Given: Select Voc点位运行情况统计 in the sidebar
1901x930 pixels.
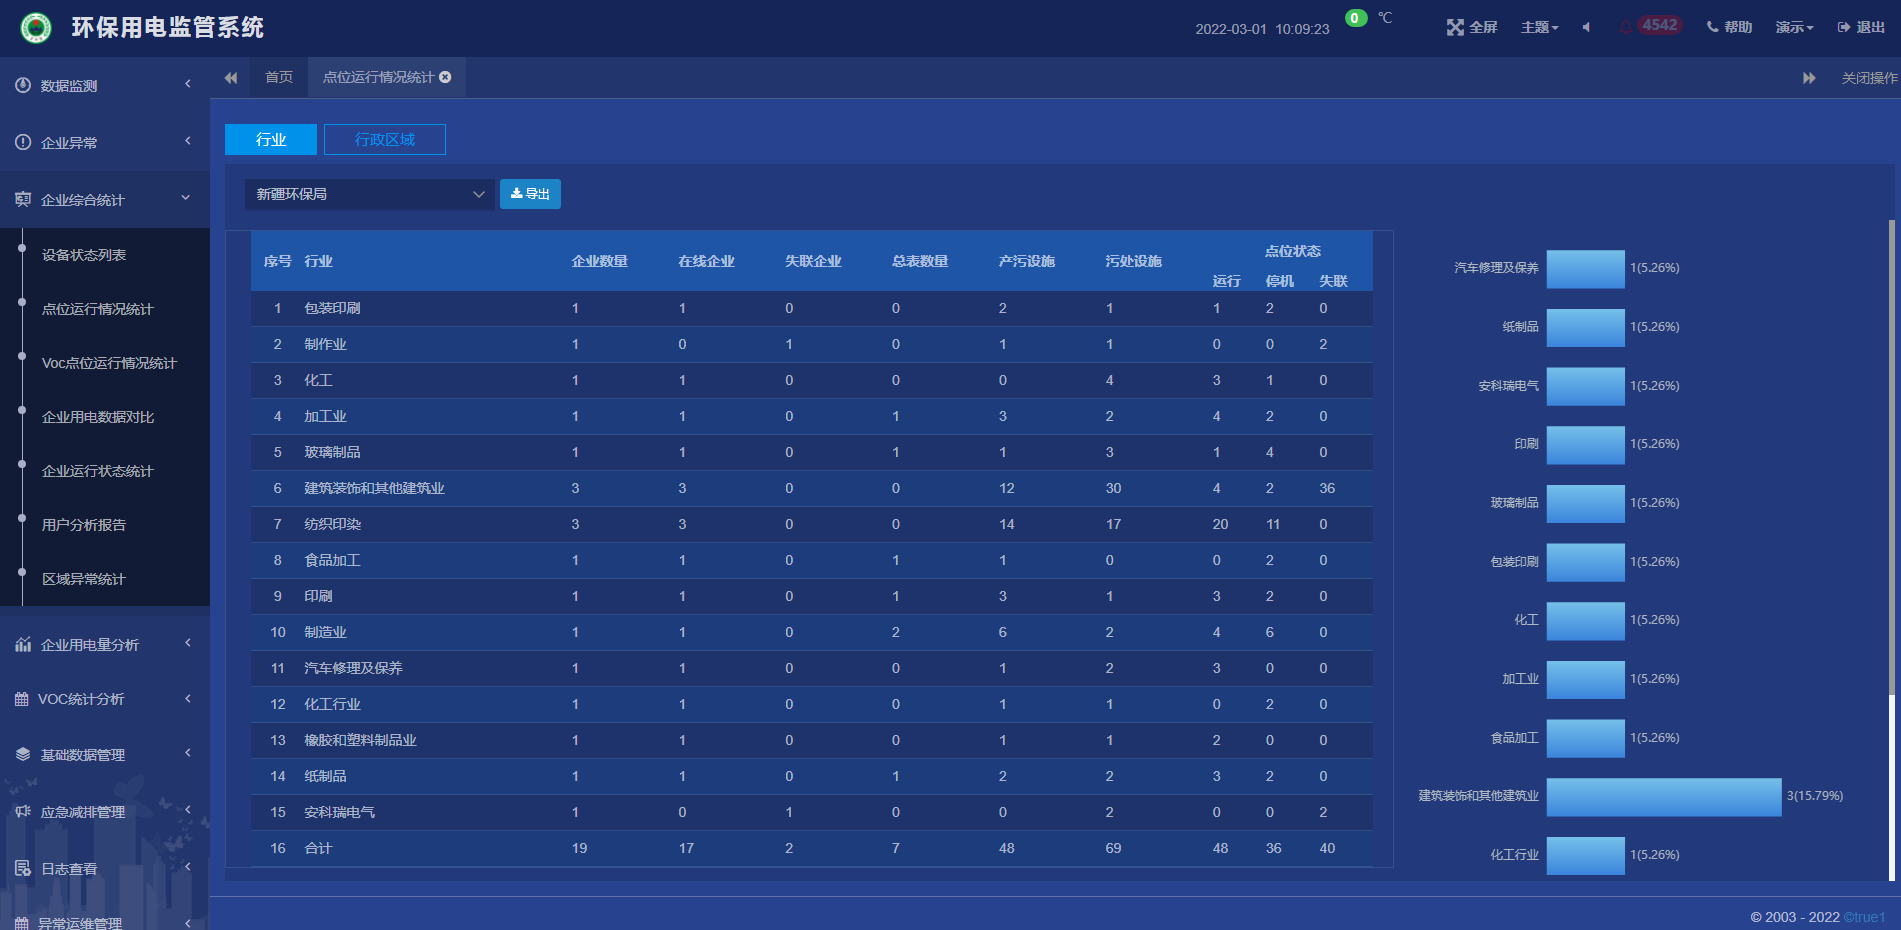Looking at the screenshot, I should coord(109,363).
